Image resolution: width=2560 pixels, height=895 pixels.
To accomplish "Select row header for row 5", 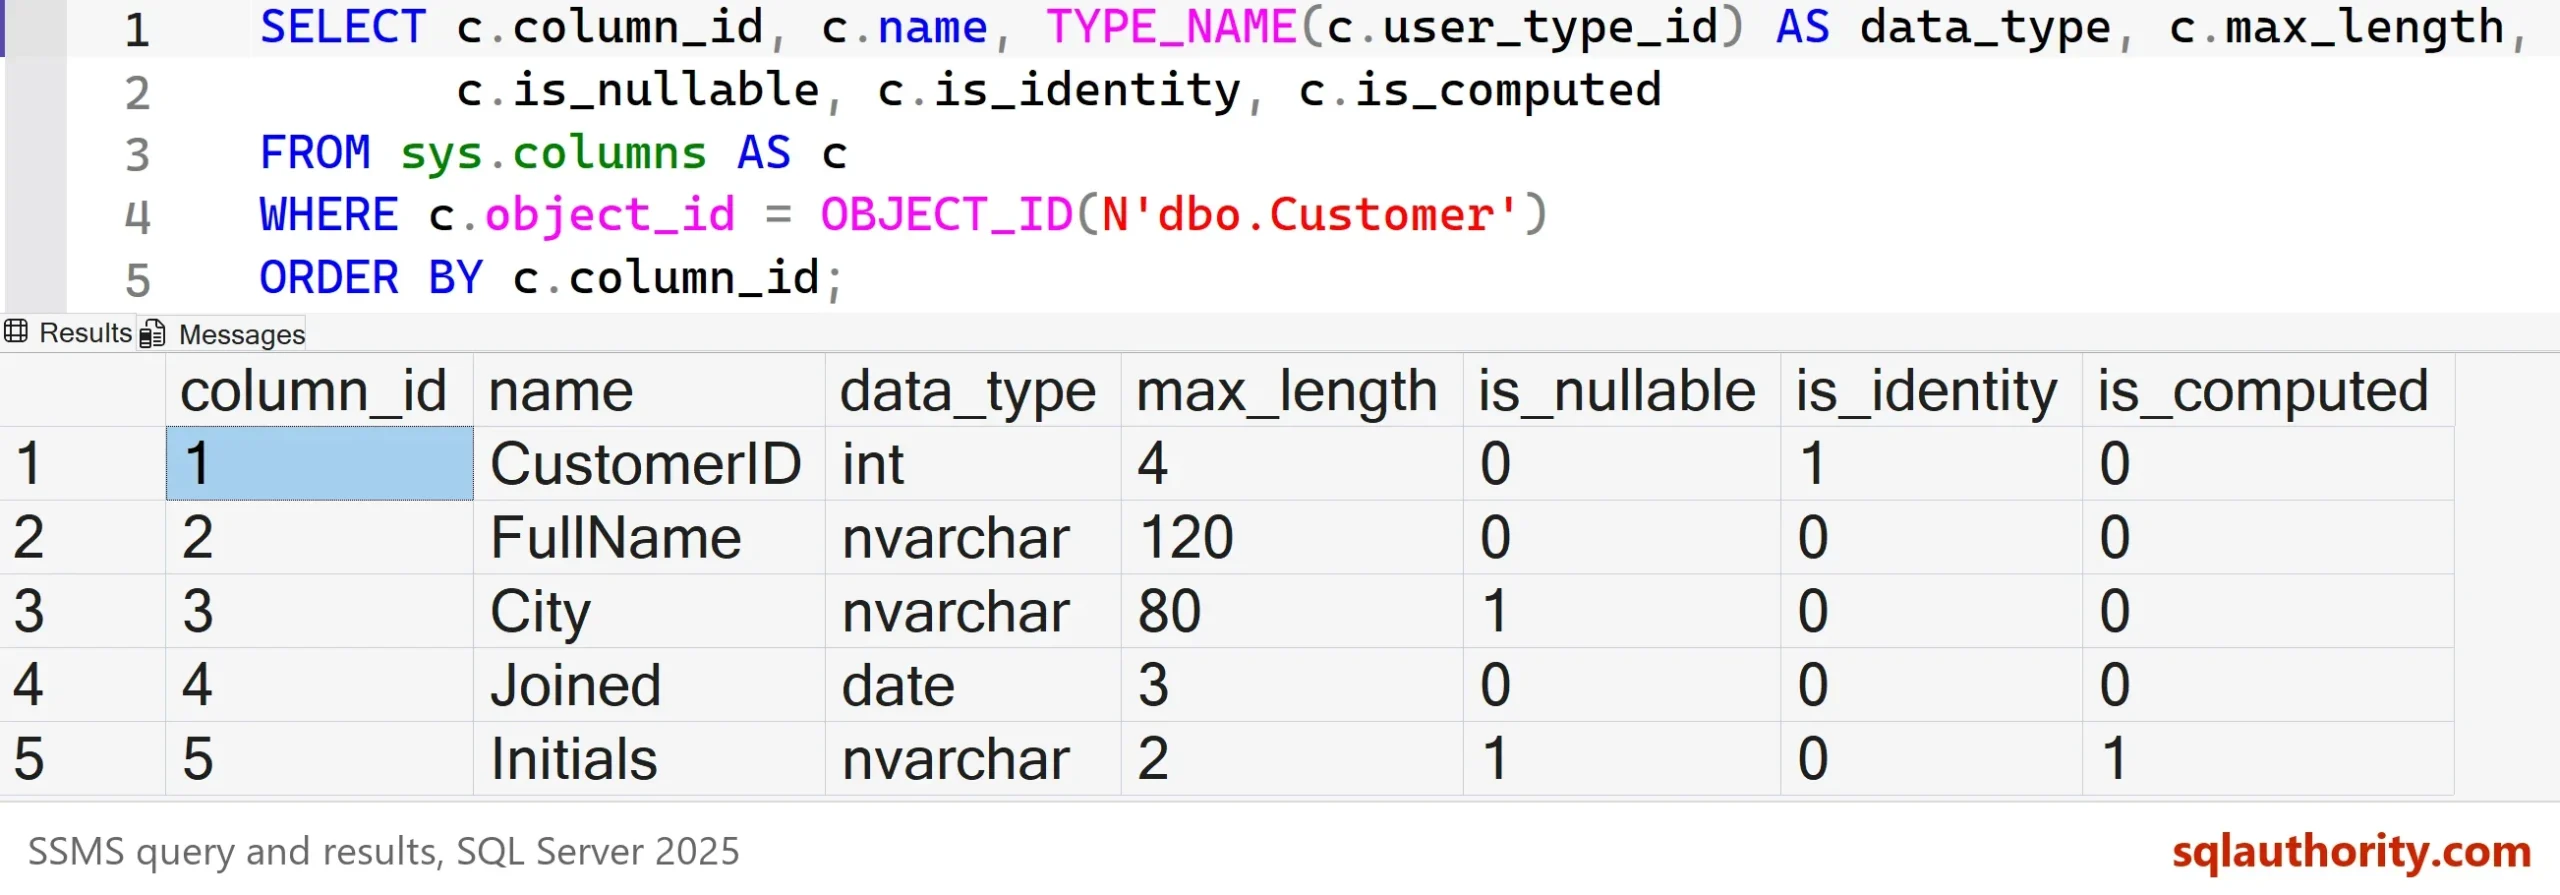I will [82, 759].
